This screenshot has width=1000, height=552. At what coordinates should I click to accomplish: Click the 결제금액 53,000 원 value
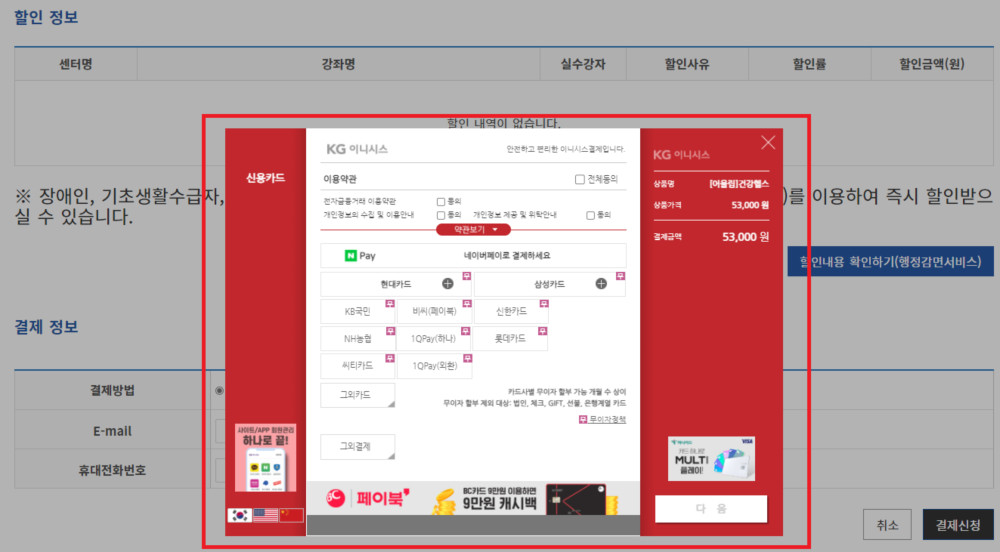coord(745,237)
